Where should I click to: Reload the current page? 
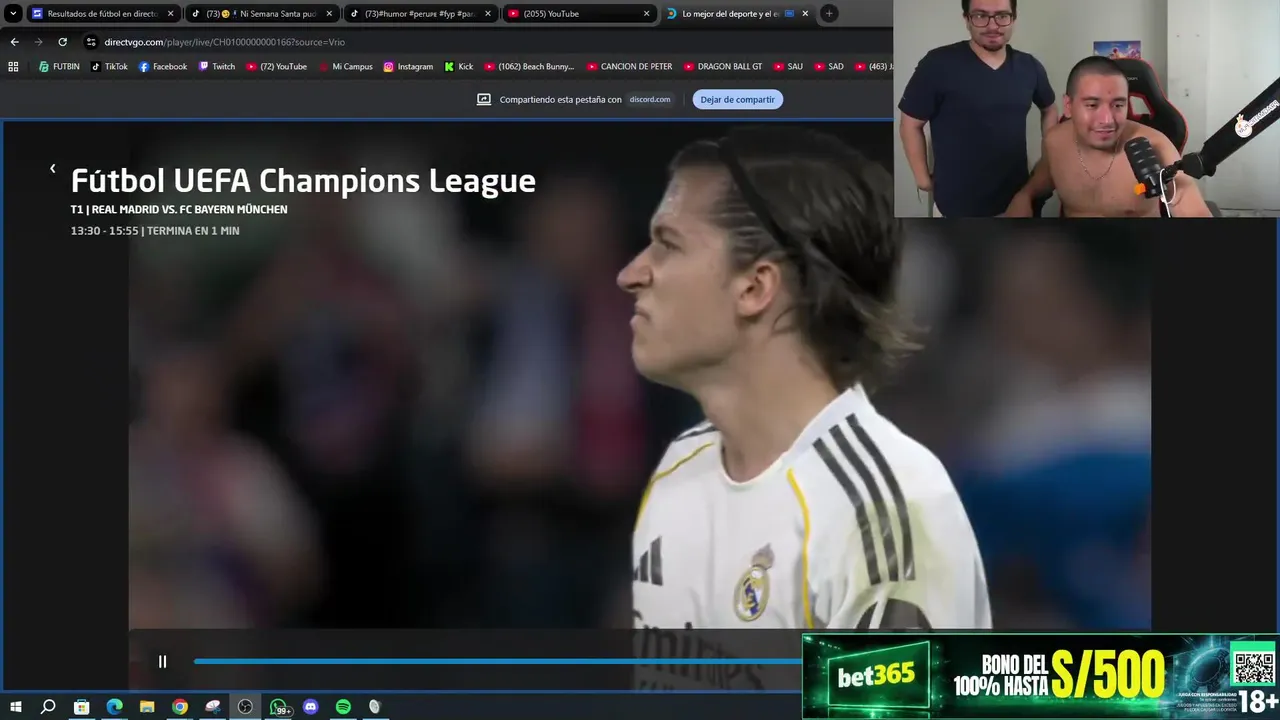click(x=62, y=42)
